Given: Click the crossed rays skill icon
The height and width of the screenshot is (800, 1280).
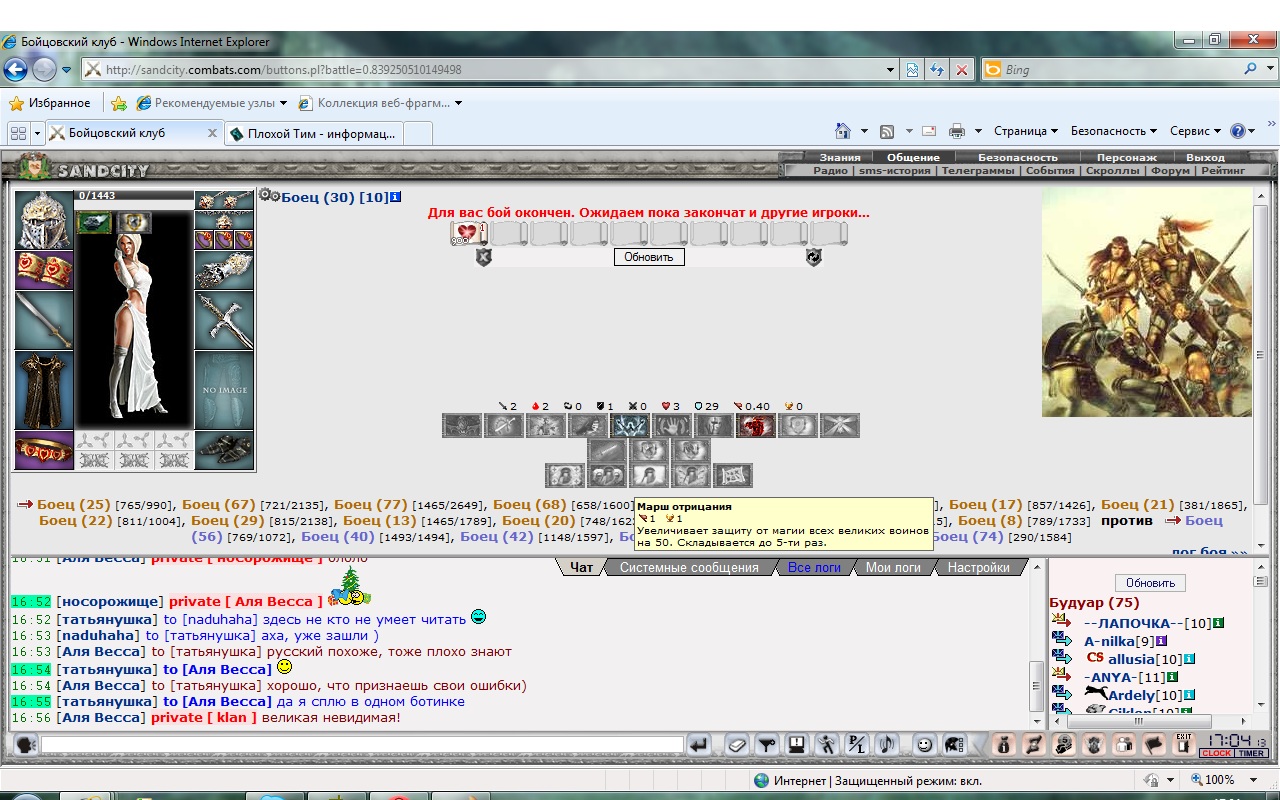Looking at the screenshot, I should coord(840,426).
